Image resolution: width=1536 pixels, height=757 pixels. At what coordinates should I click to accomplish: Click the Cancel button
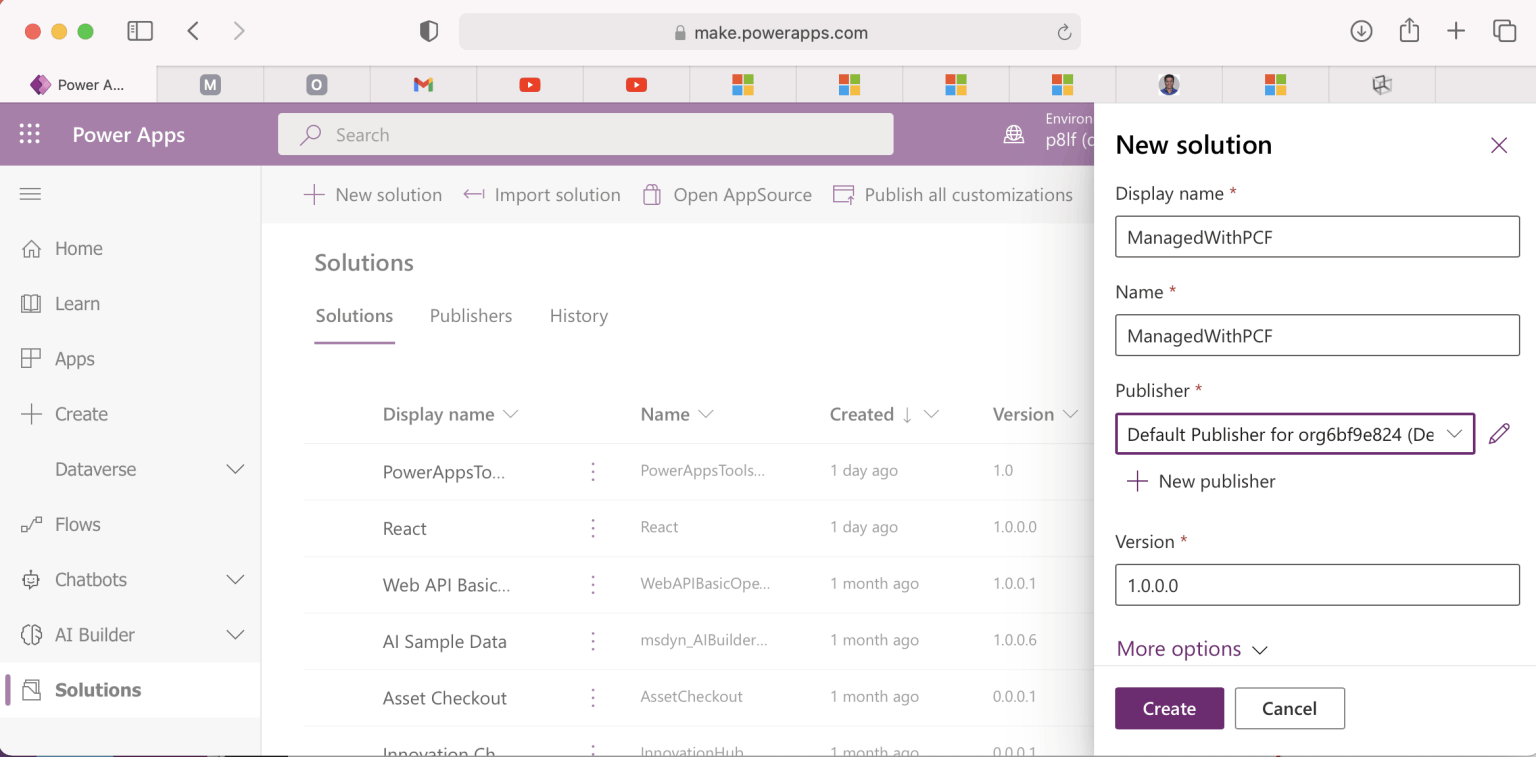point(1289,708)
